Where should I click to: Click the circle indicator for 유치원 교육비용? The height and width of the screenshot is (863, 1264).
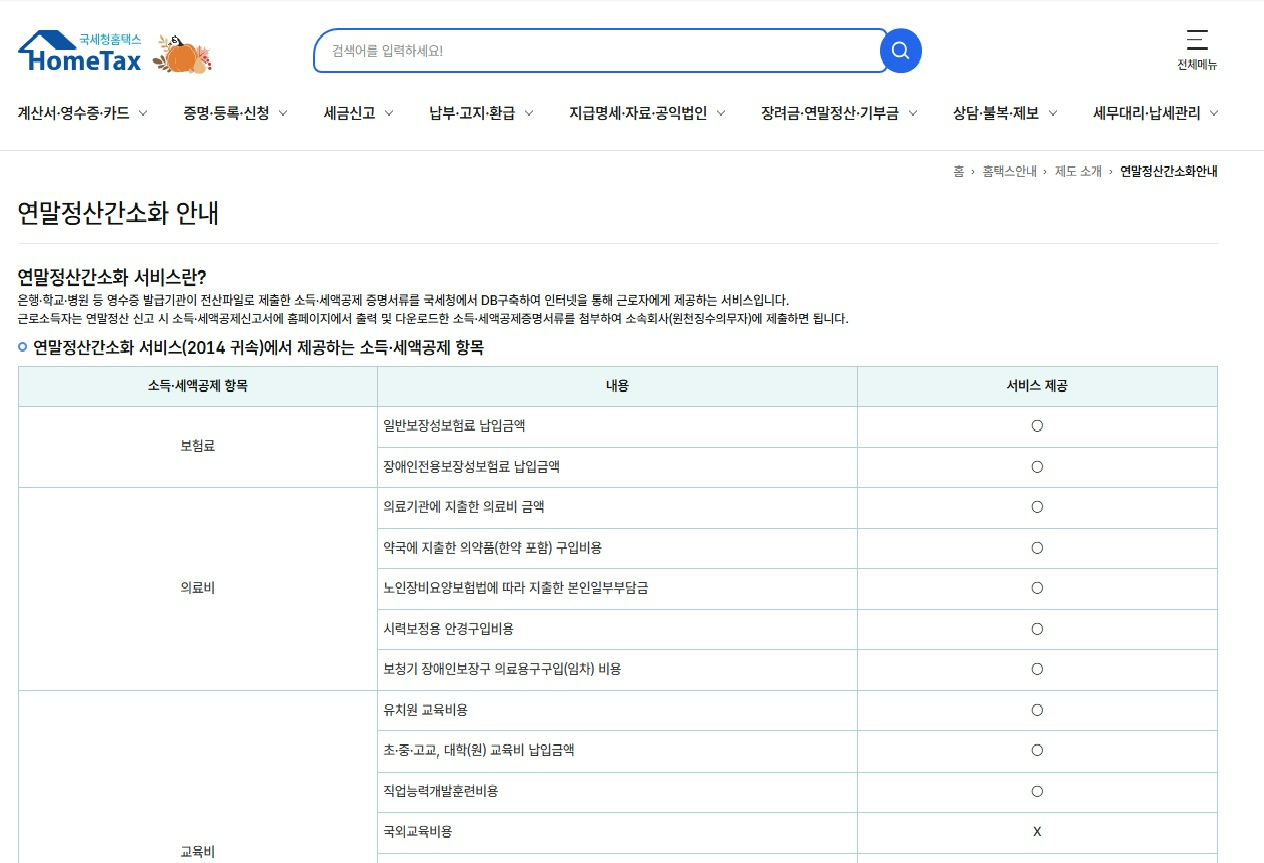tap(1037, 710)
